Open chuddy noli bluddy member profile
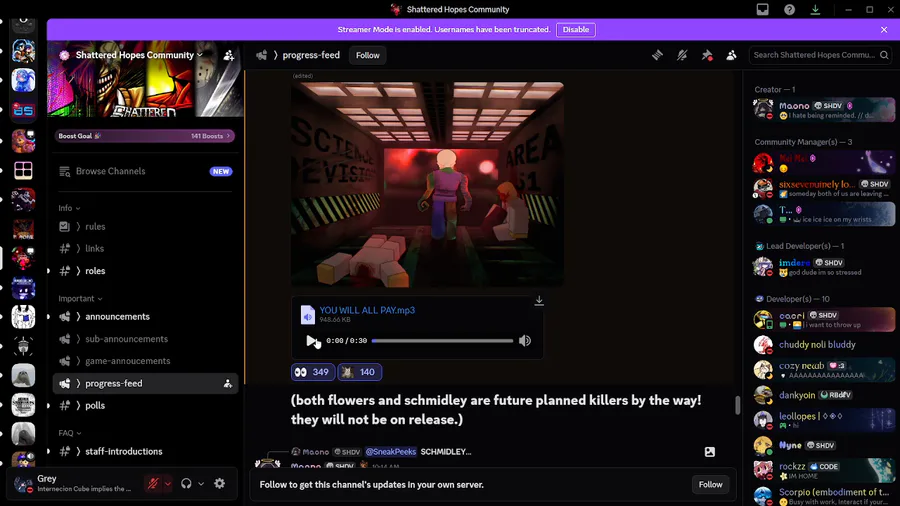 point(823,345)
